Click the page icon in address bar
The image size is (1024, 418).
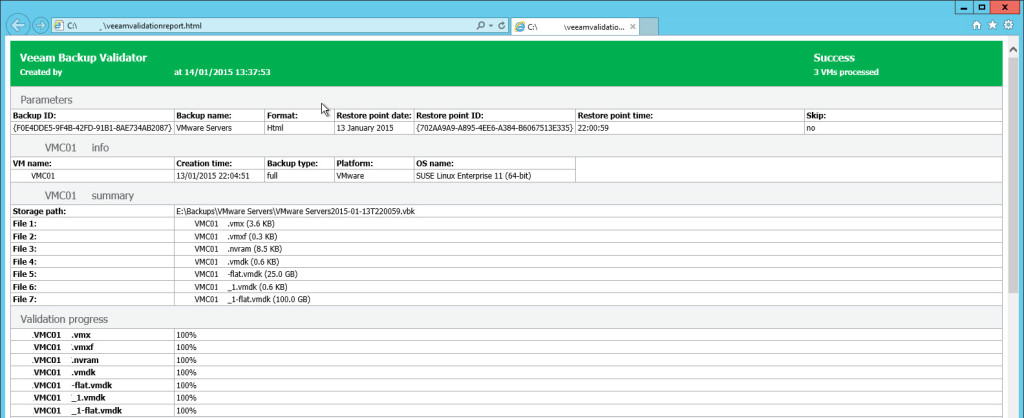point(58,25)
